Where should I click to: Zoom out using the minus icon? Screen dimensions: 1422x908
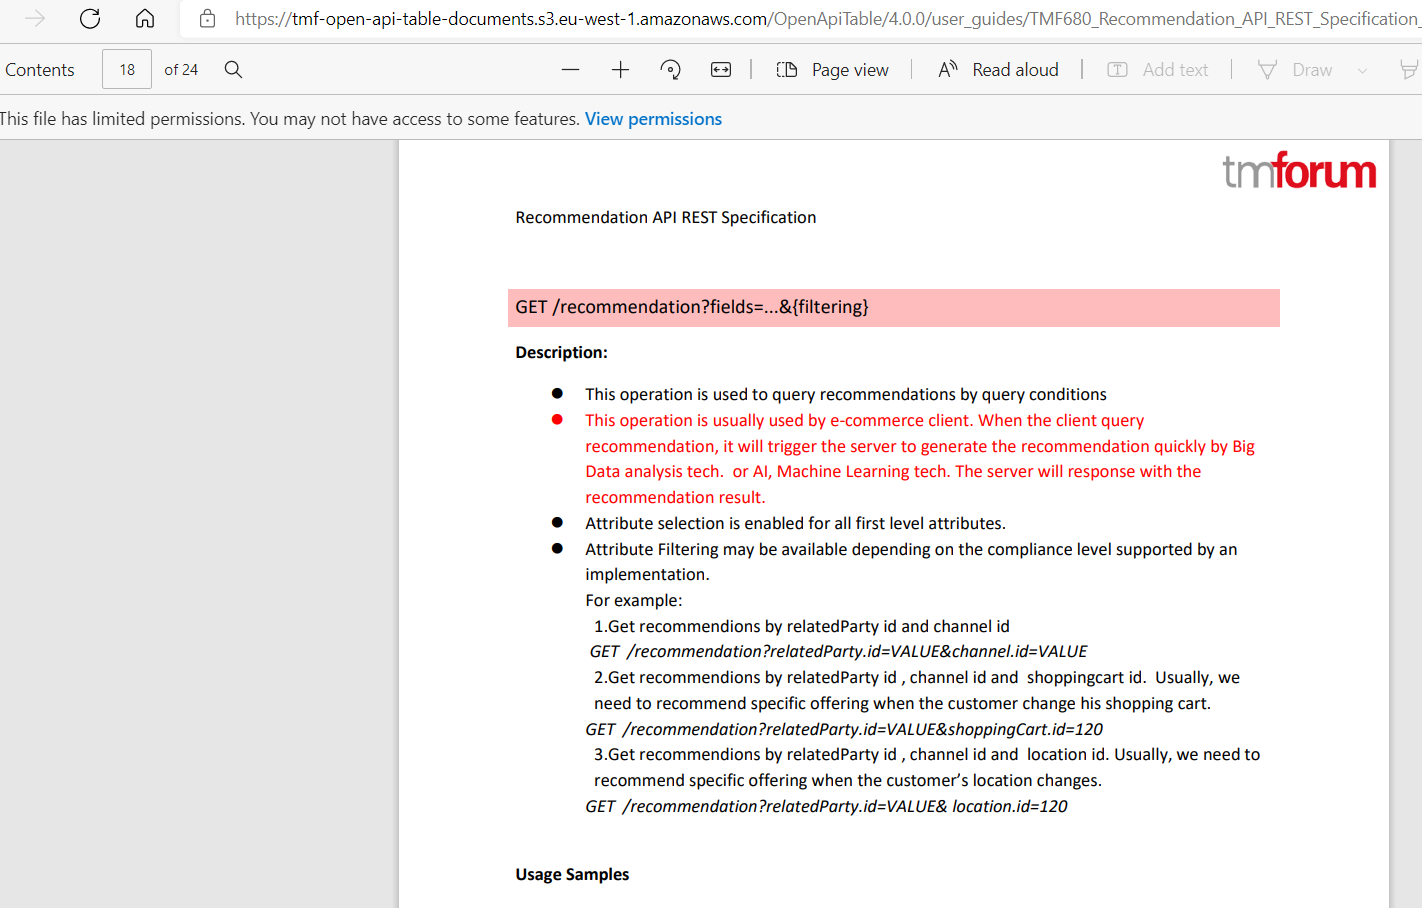click(570, 69)
